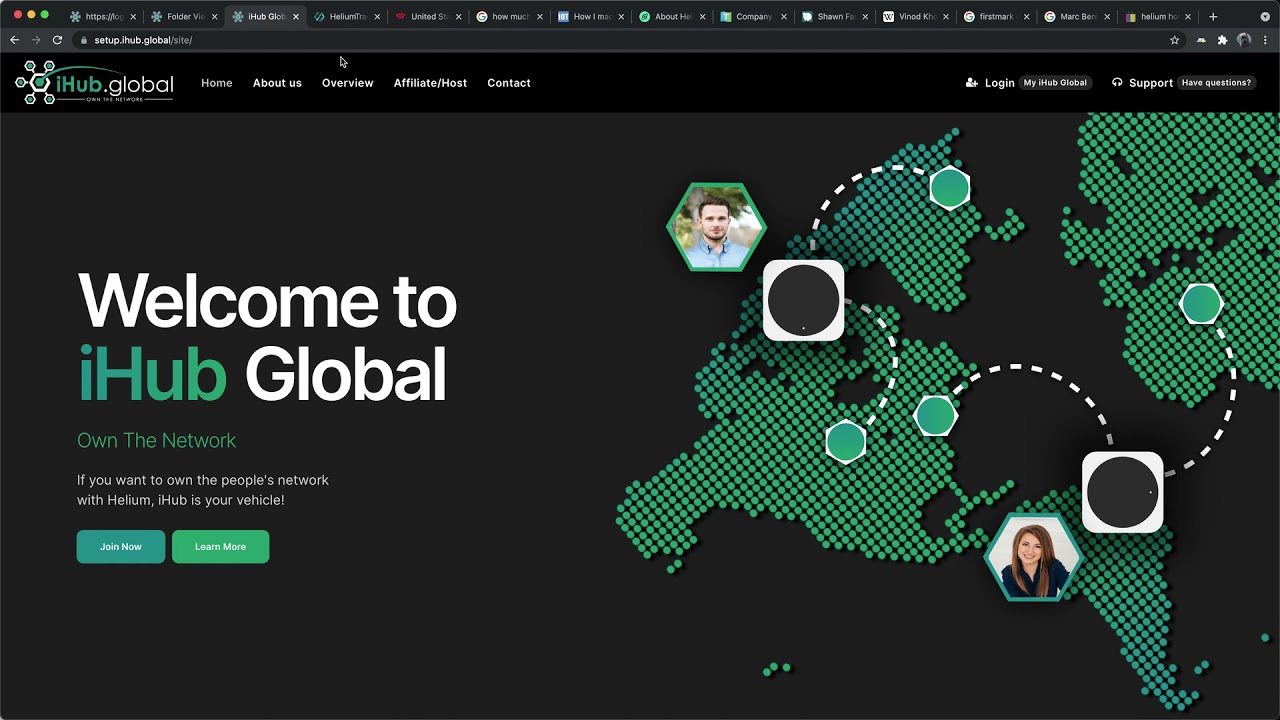1280x720 pixels.
Task: Click the man's hexagon portrait on the map
Action: (x=716, y=227)
